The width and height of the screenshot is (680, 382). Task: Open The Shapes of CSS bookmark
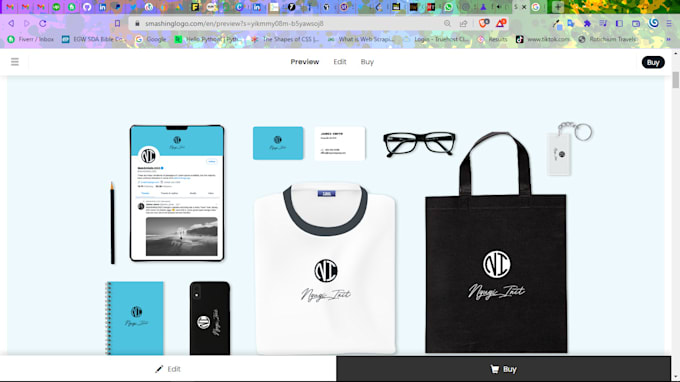pos(284,39)
